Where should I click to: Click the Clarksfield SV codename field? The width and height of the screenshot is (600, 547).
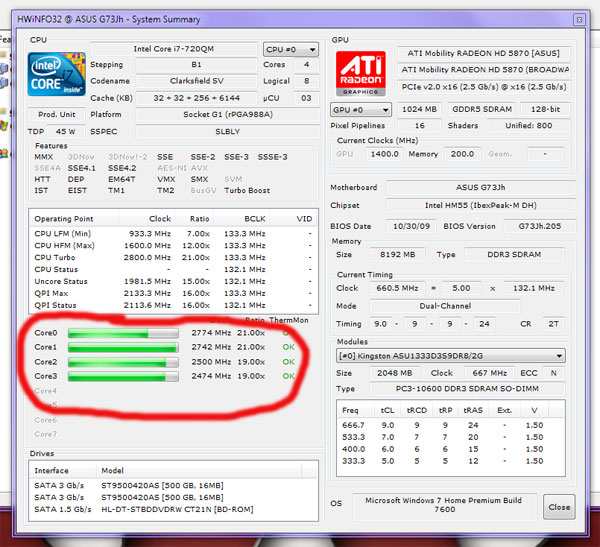pyautogui.click(x=196, y=81)
